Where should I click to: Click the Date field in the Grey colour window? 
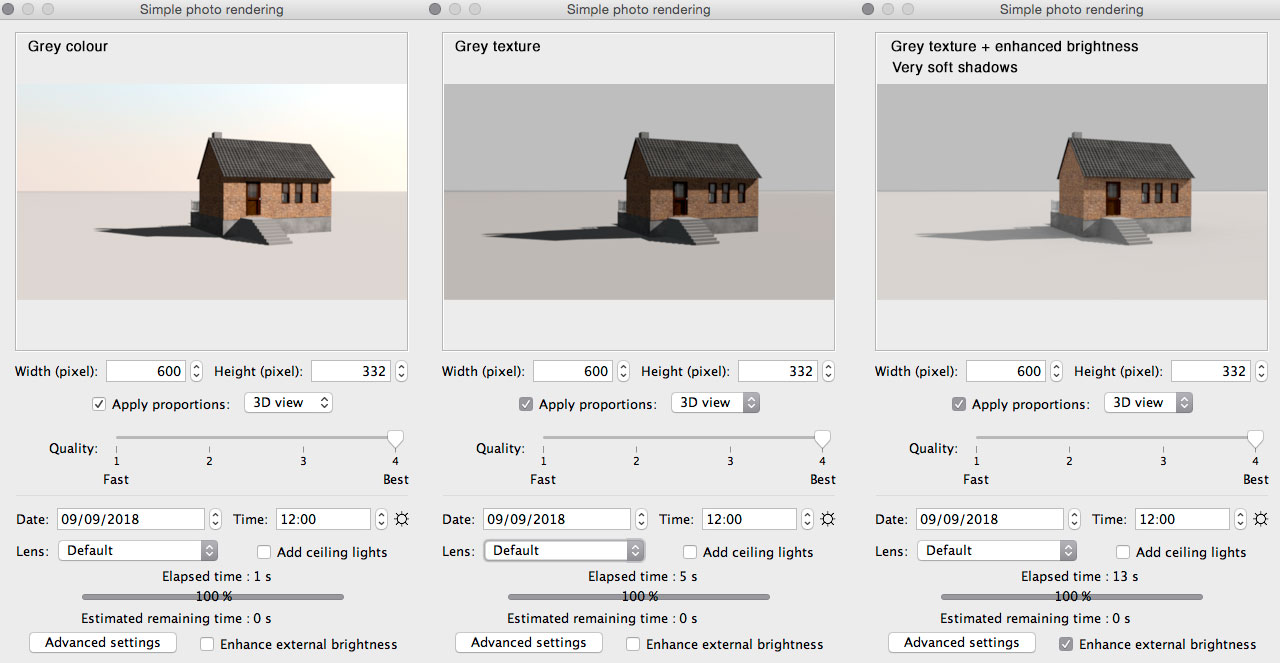(x=131, y=519)
